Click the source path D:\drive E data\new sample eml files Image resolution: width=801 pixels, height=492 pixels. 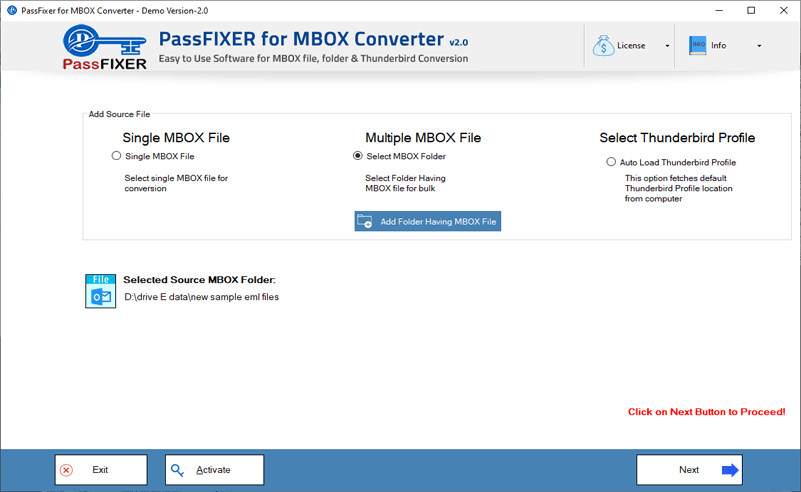[201, 297]
